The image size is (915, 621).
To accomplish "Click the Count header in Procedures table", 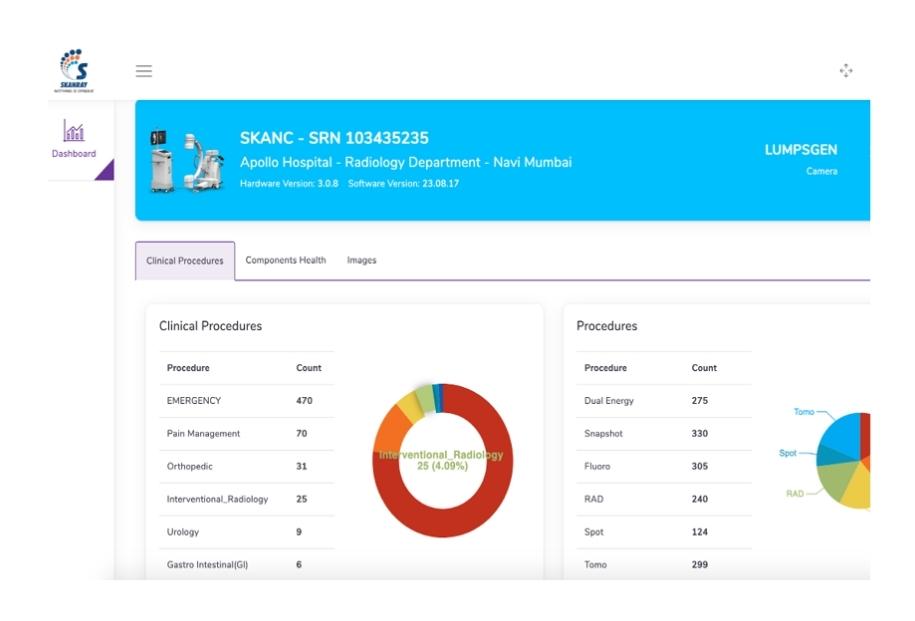I will (x=704, y=368).
